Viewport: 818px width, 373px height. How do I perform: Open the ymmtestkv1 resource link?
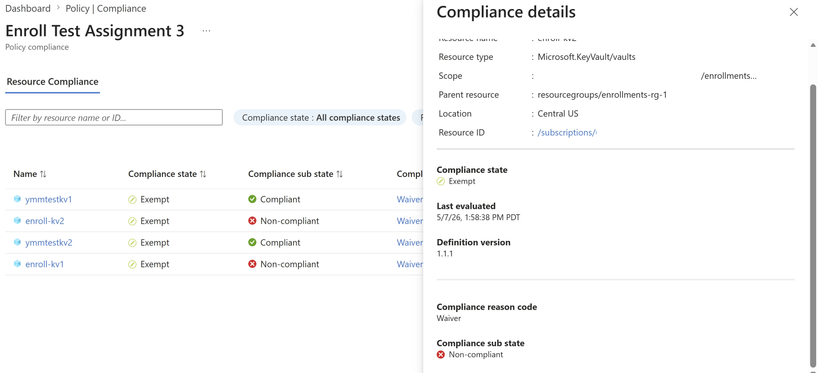coord(49,199)
